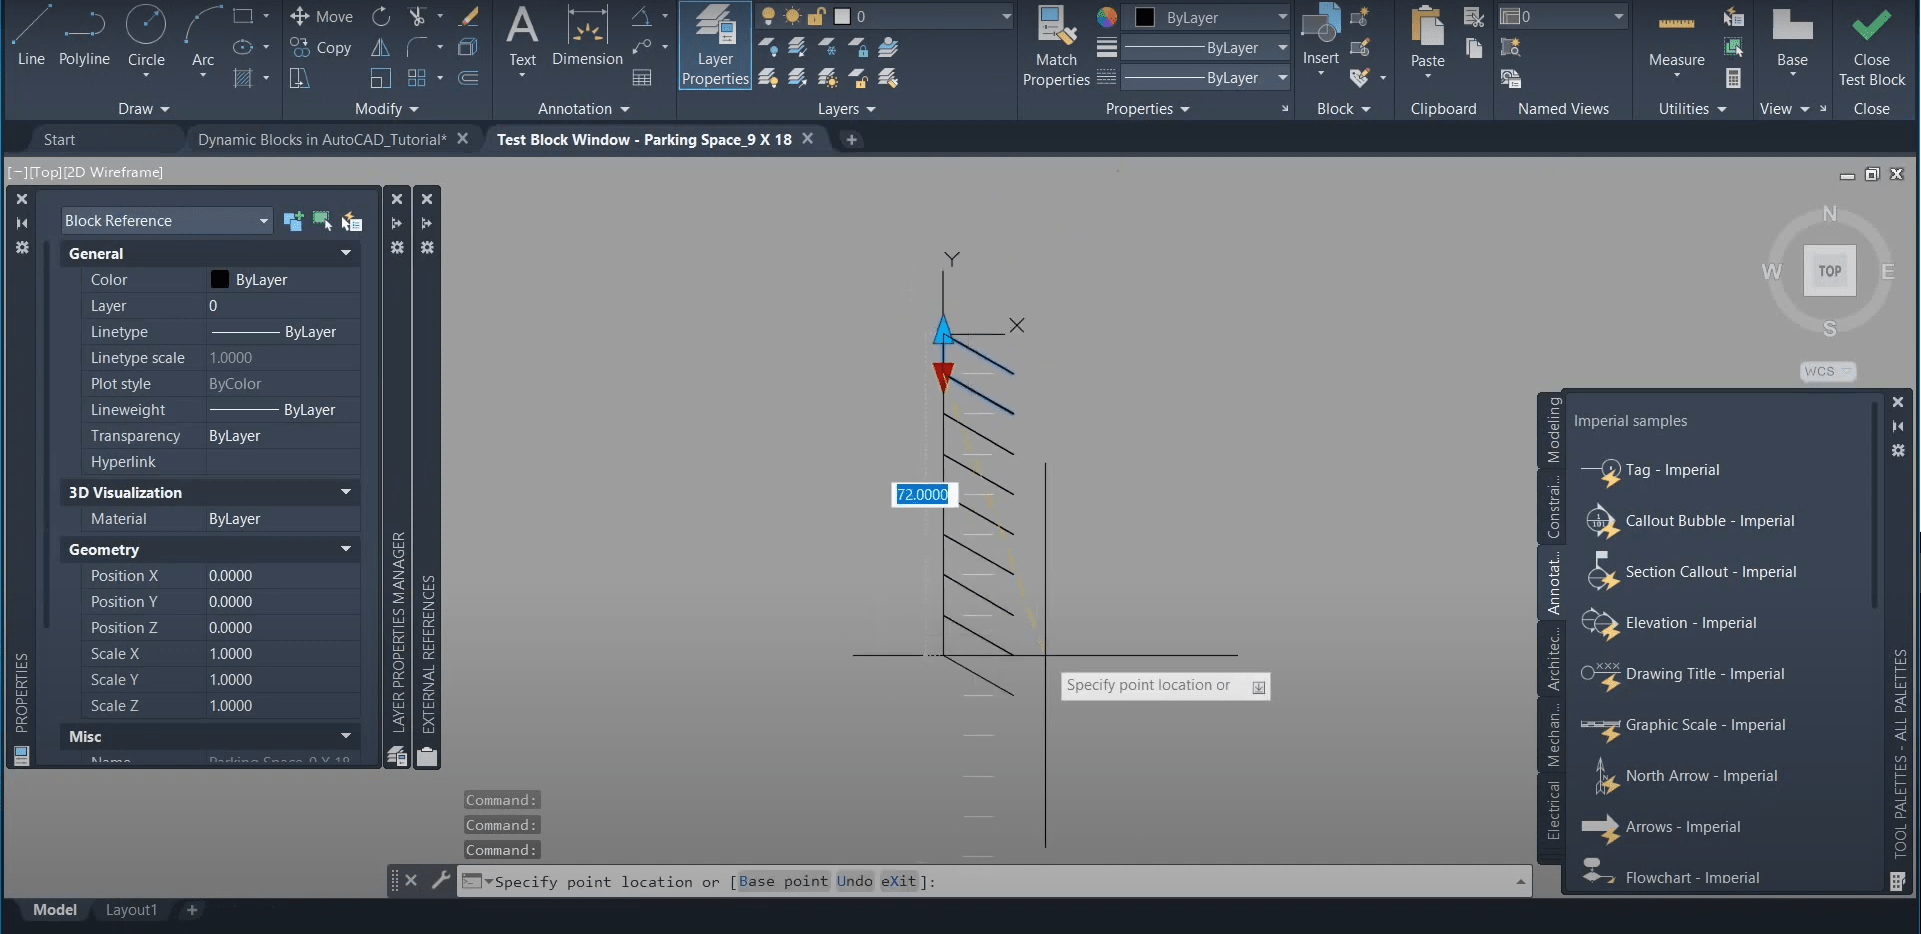Click the black Color swatch in General properties
This screenshot has height=934, width=1921.
[220, 280]
